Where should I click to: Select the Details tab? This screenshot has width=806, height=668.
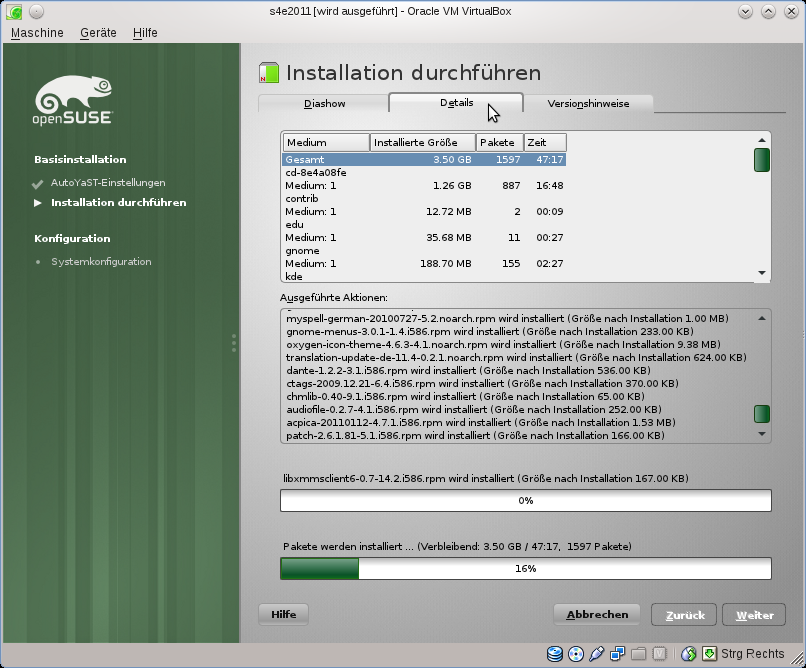click(x=456, y=102)
